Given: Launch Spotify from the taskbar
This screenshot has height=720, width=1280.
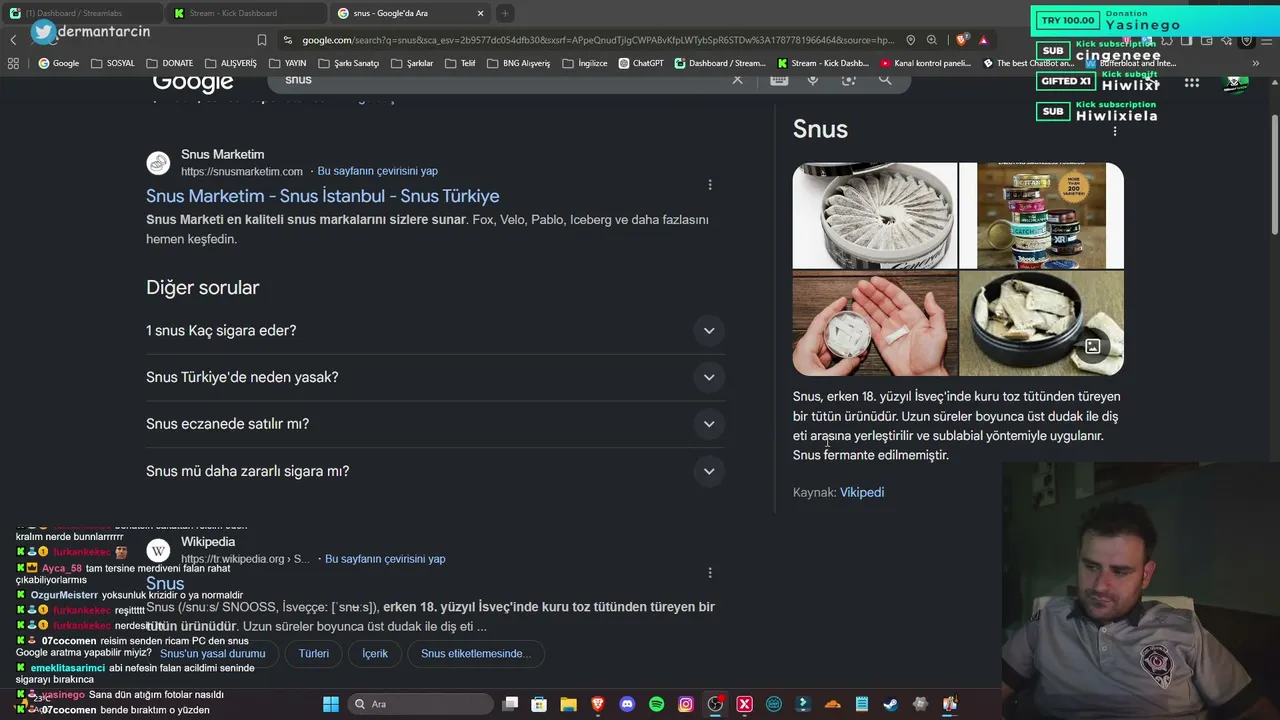Looking at the screenshot, I should click(657, 704).
